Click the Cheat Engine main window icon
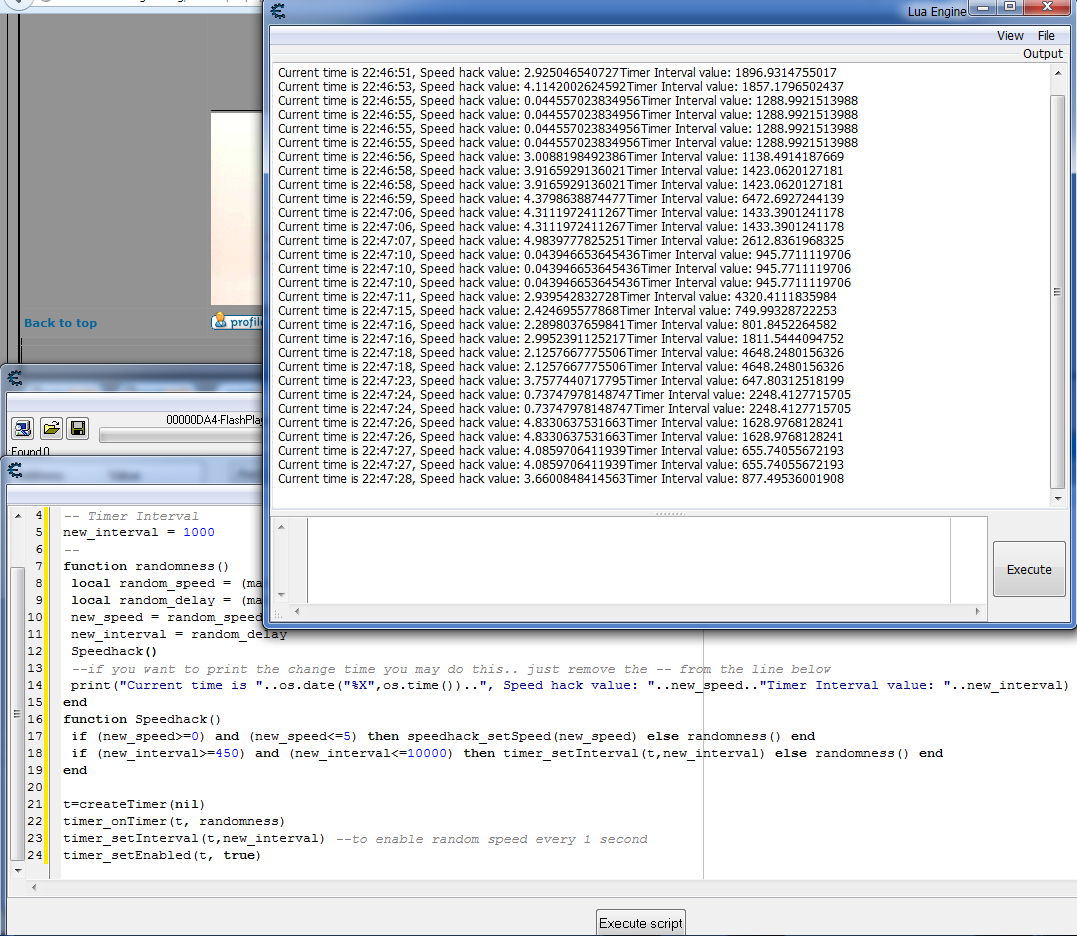This screenshot has height=936, width=1077. (15, 377)
